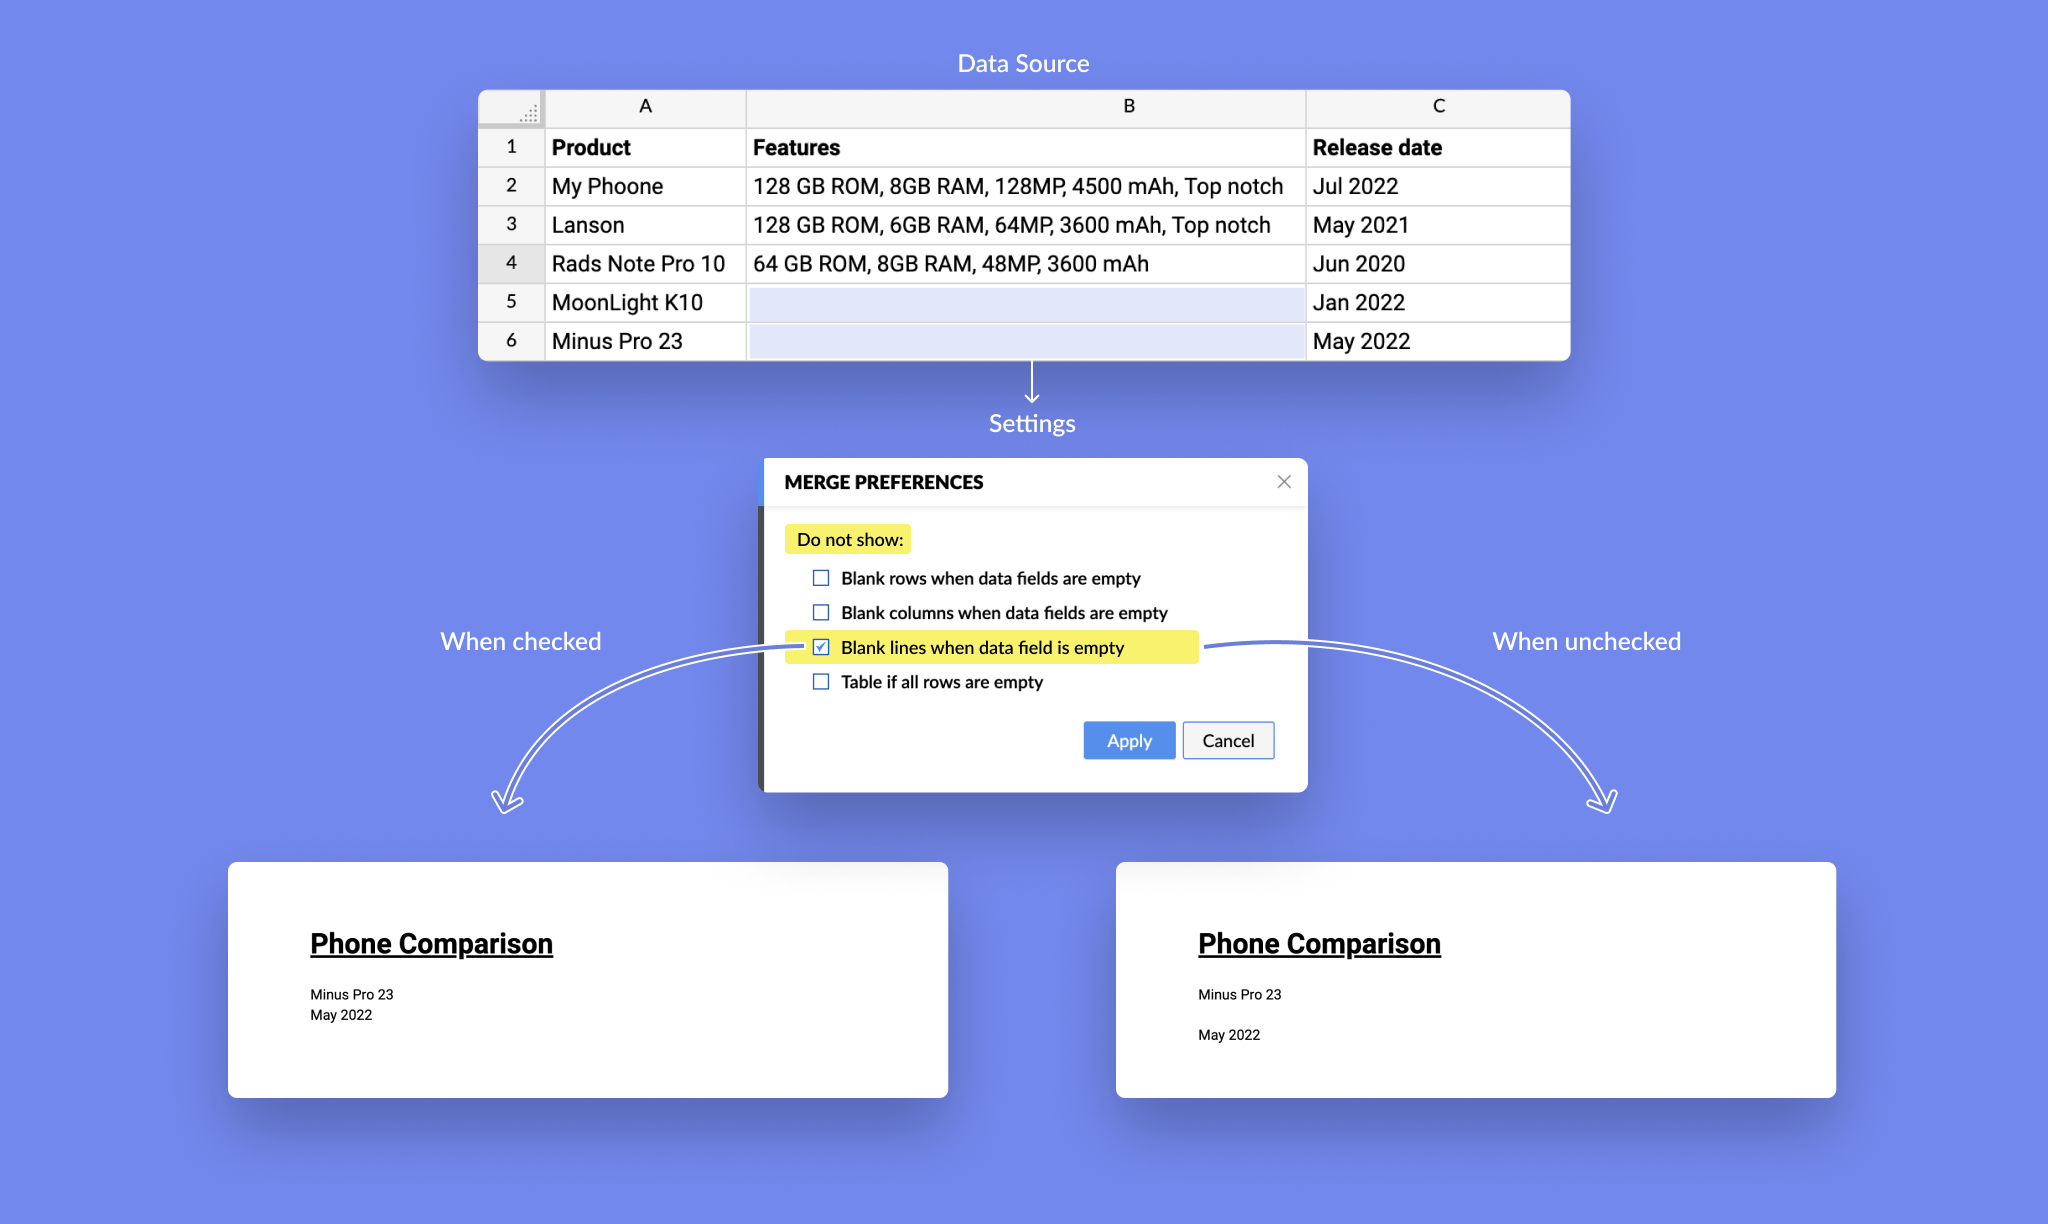The height and width of the screenshot is (1224, 2048).
Task: Select row 4 header
Action: click(511, 263)
